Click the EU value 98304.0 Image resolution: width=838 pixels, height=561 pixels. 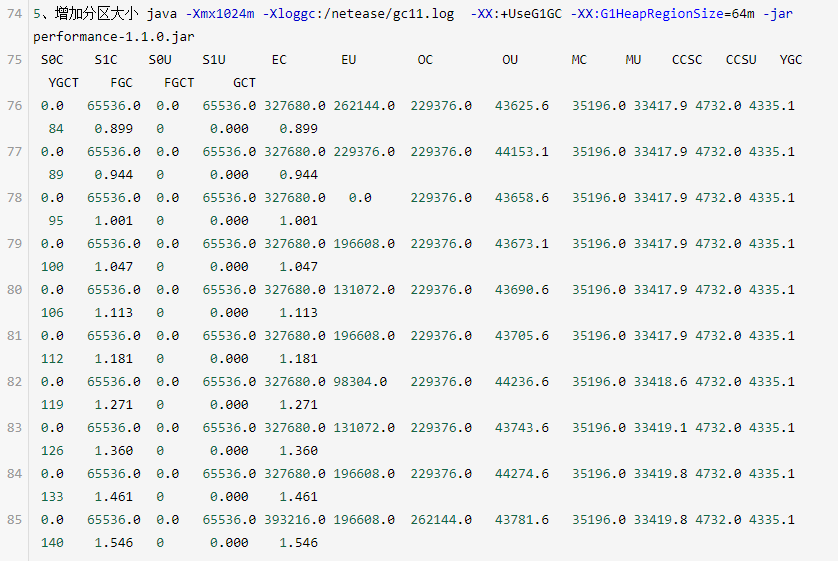pos(360,381)
